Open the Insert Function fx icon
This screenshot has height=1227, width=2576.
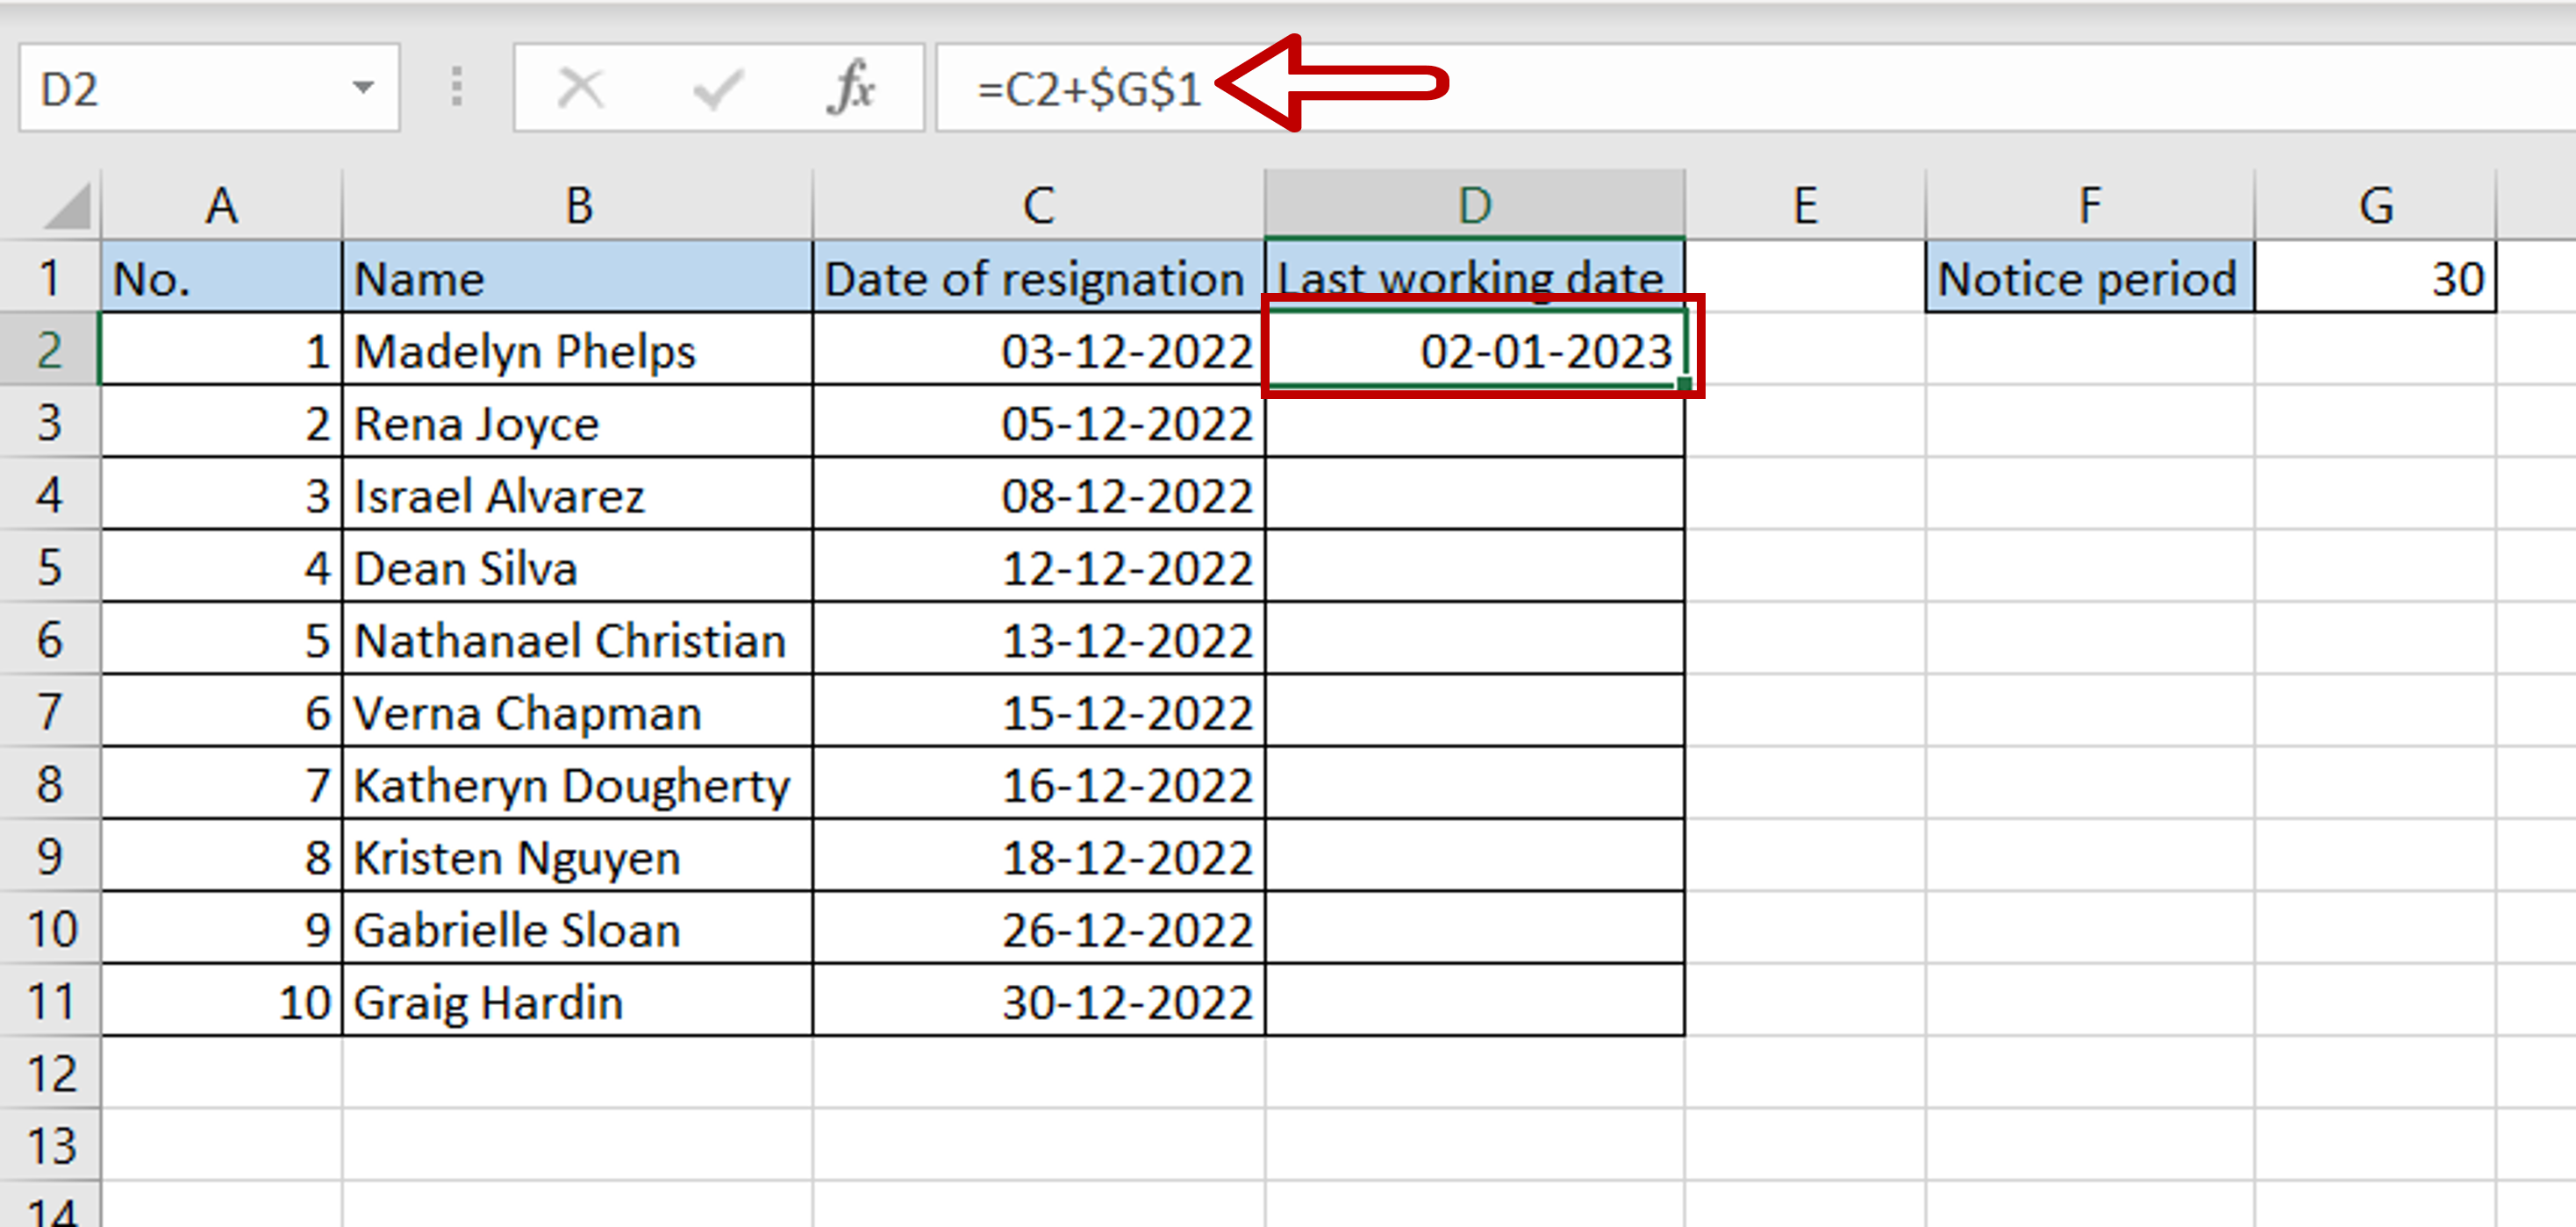pos(851,88)
